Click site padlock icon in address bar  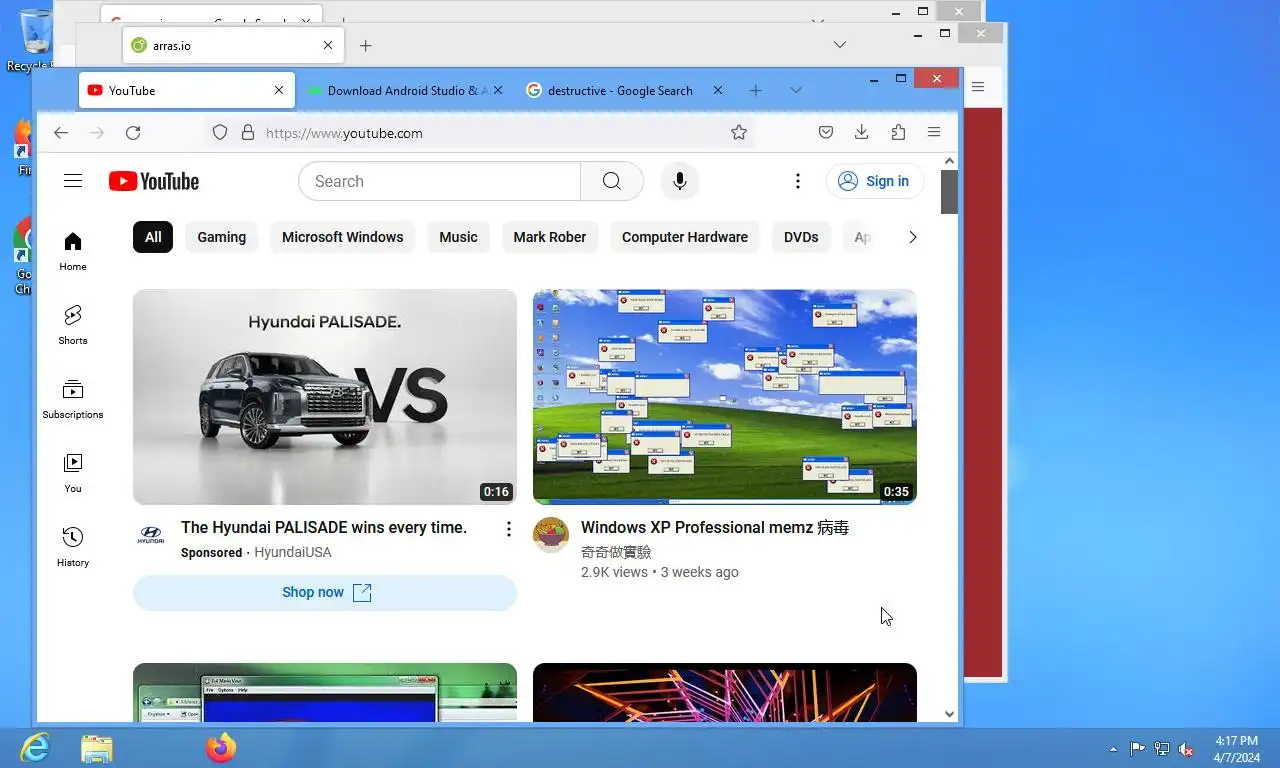(248, 133)
